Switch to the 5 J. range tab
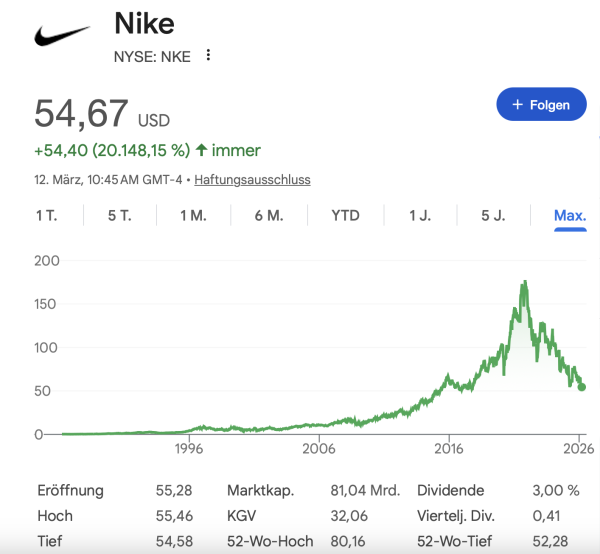This screenshot has height=554, width=600. pyautogui.click(x=494, y=216)
